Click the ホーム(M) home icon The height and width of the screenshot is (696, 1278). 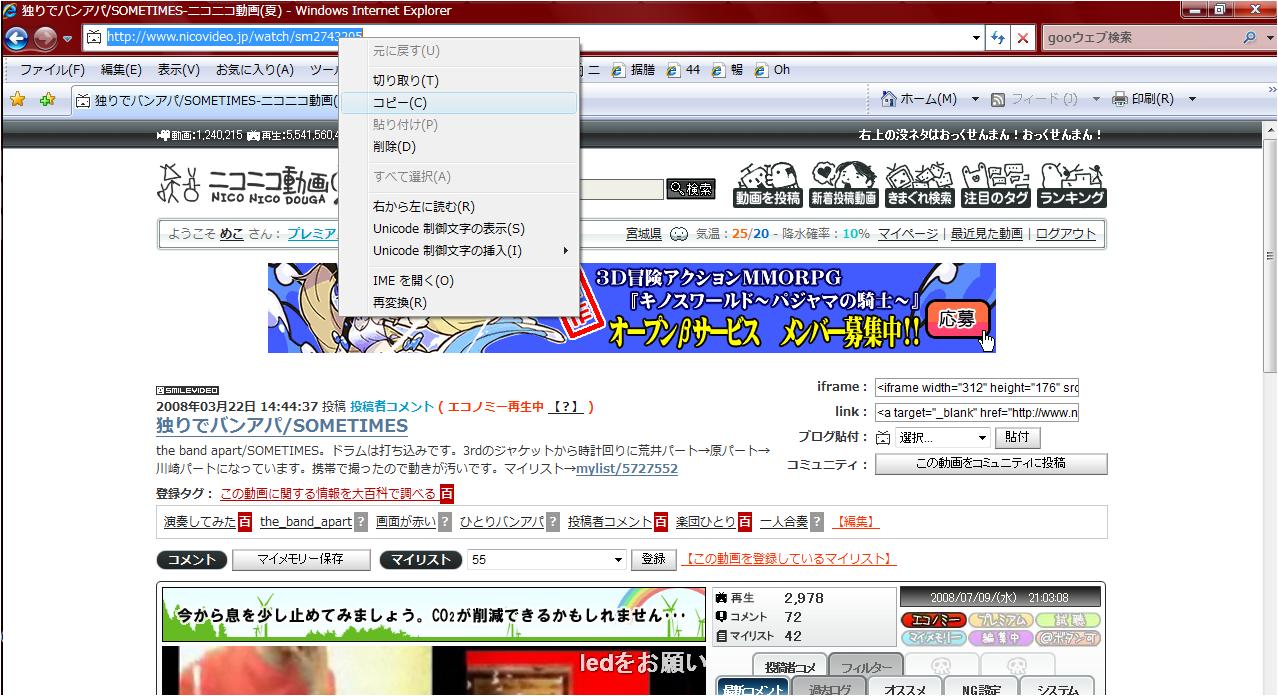[888, 99]
